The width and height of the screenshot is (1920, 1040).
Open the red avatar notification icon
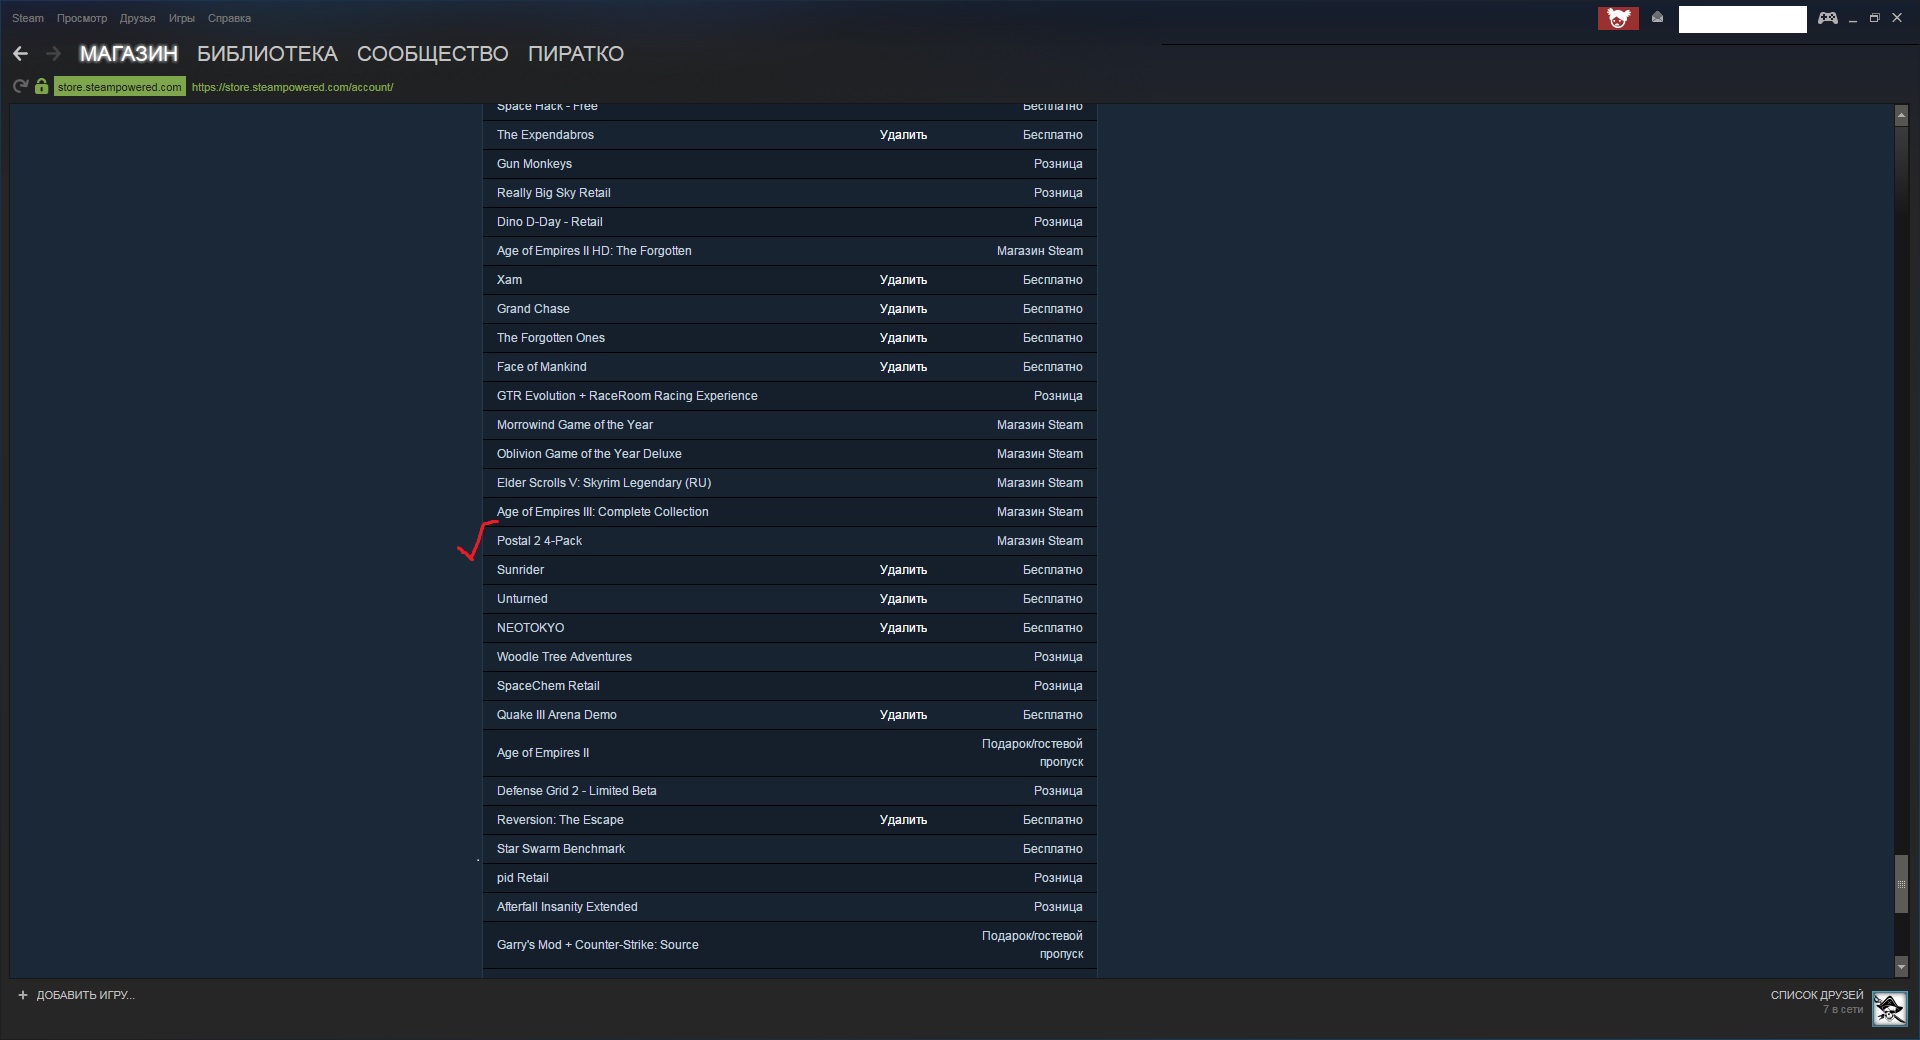[x=1618, y=18]
